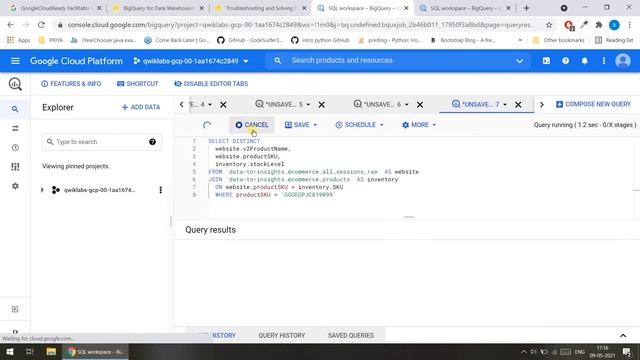This screenshot has height=360, width=640.
Task: Close the UNSAVE 7 query tab
Action: (518, 104)
